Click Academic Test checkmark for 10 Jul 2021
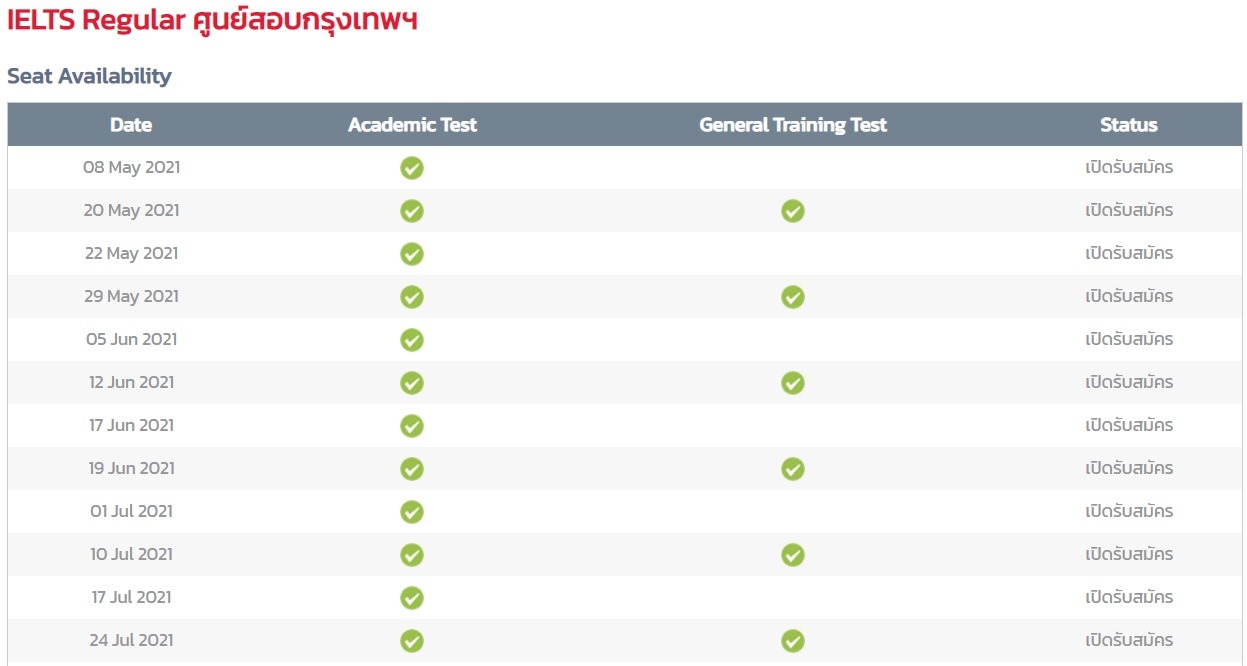The height and width of the screenshot is (666, 1247). point(412,555)
